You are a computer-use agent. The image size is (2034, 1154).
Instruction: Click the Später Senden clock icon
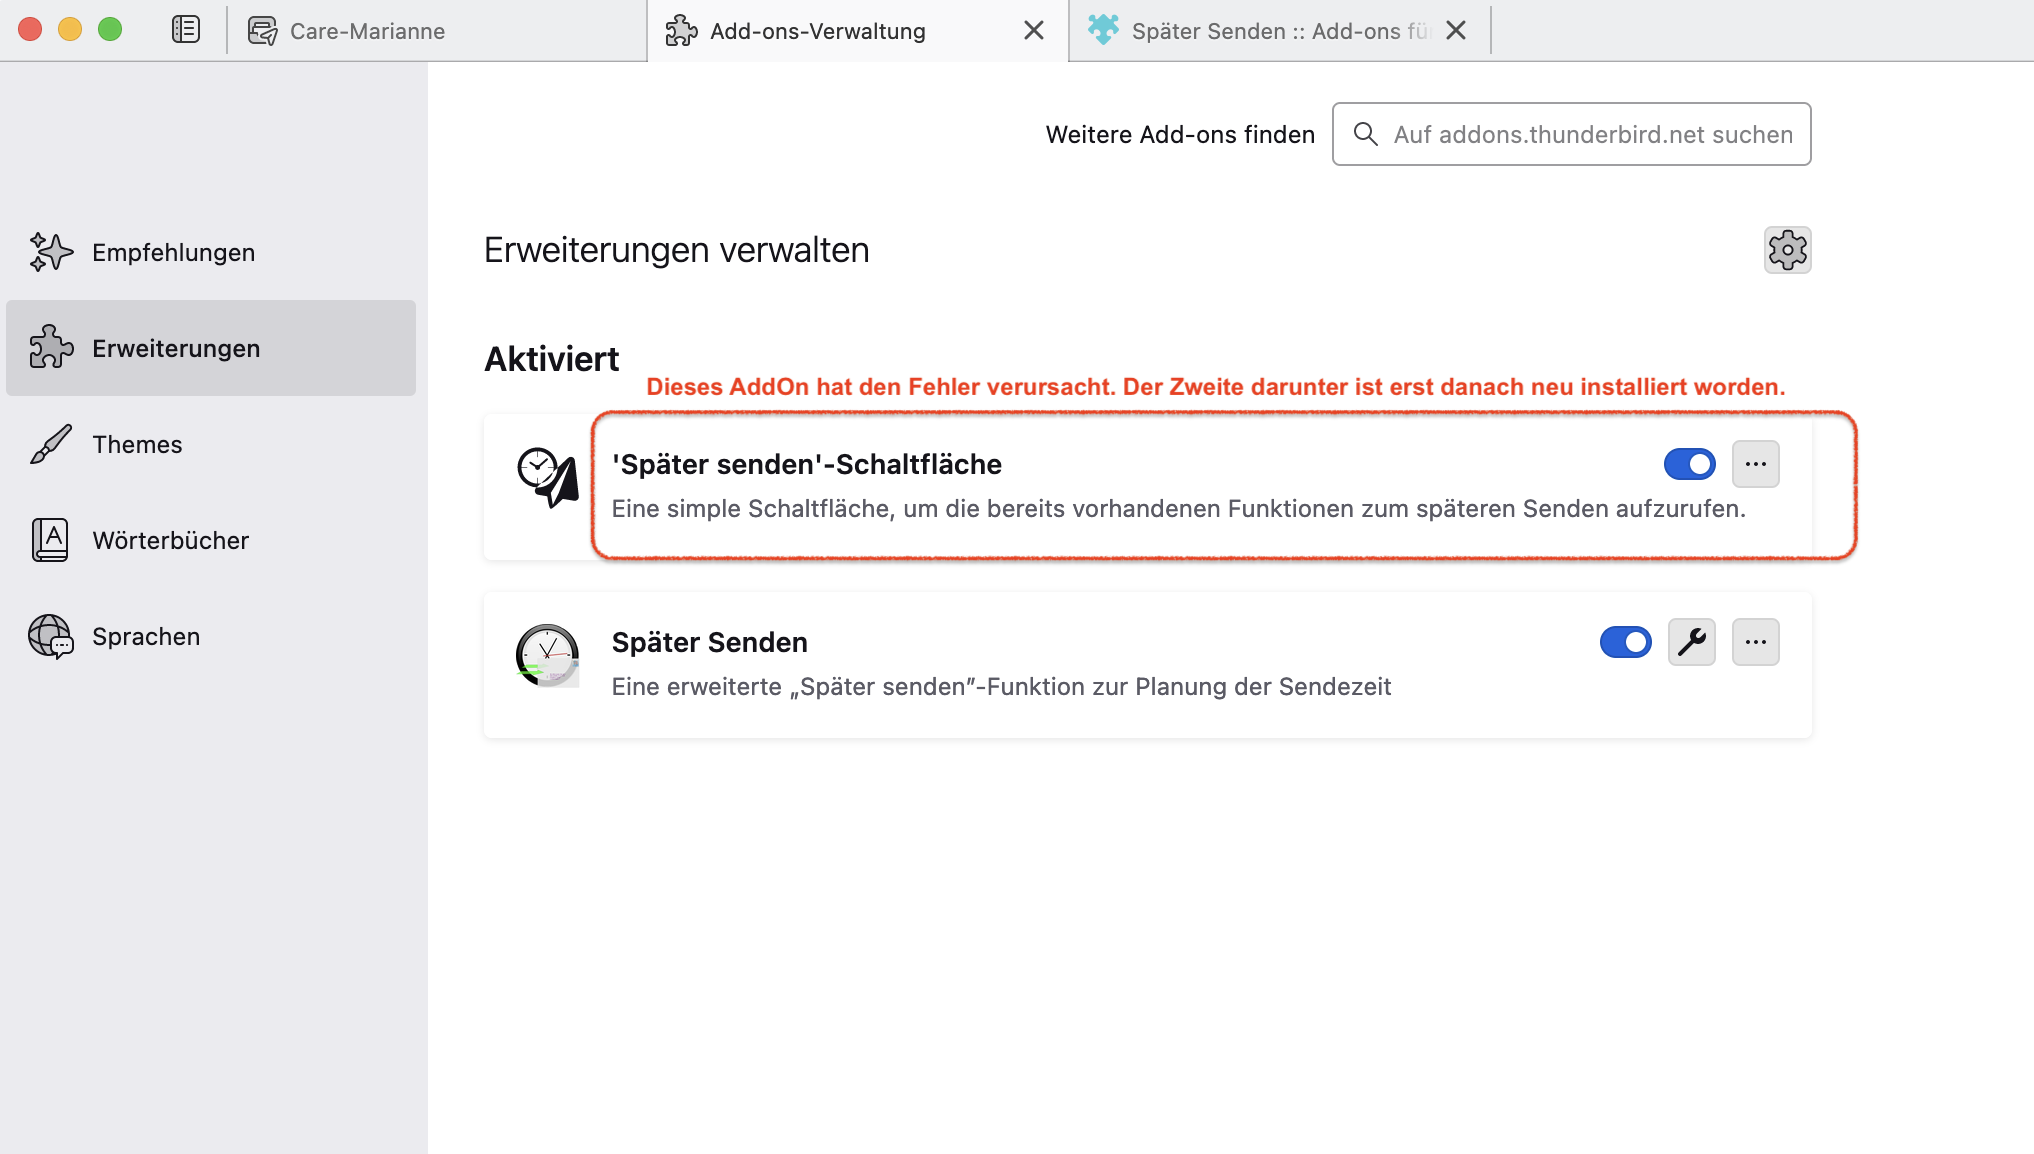[x=547, y=656]
